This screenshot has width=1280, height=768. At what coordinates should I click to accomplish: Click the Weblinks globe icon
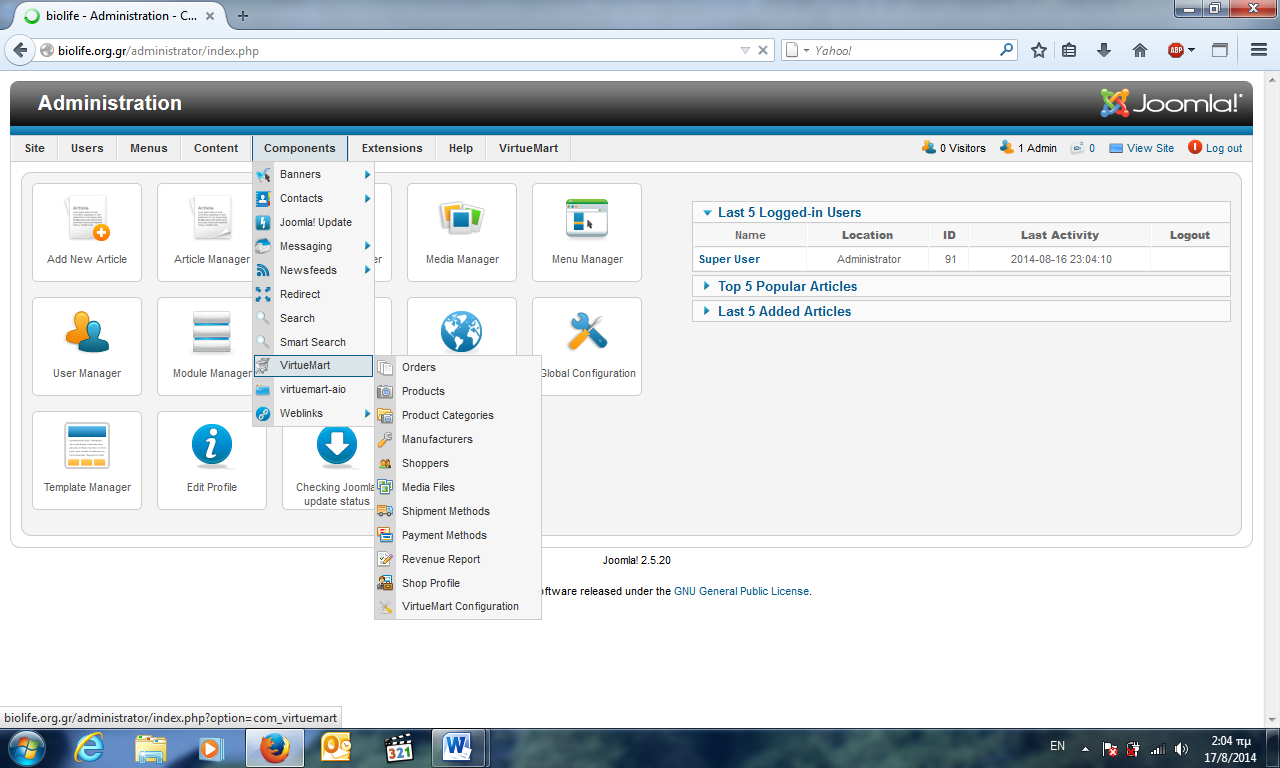pyautogui.click(x=263, y=413)
